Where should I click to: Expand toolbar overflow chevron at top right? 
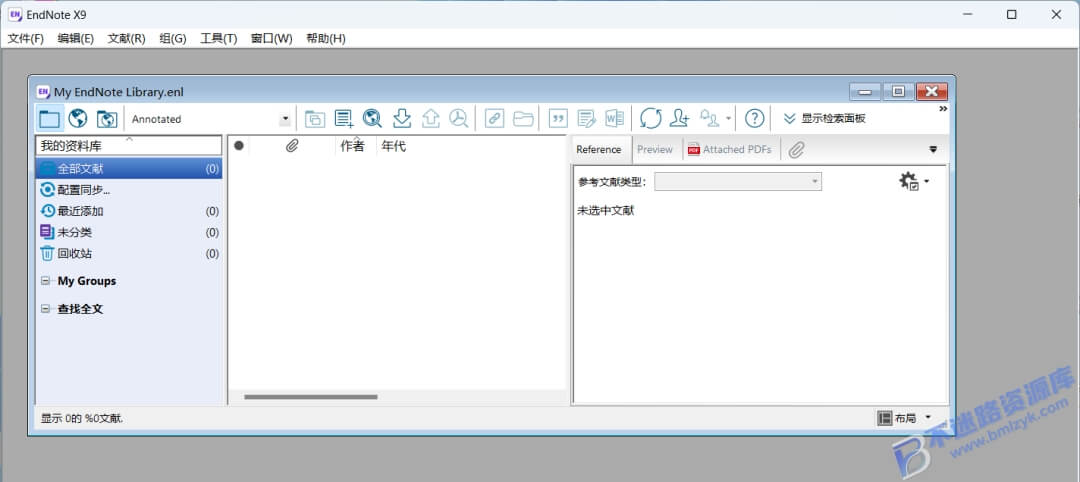point(943,109)
